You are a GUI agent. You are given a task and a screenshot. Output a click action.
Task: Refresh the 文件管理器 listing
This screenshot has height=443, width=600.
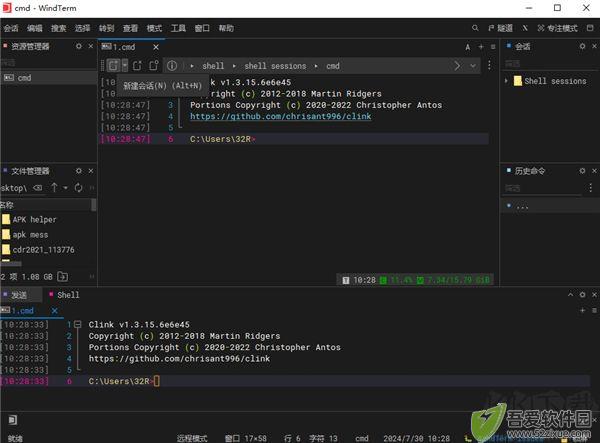tap(78, 187)
